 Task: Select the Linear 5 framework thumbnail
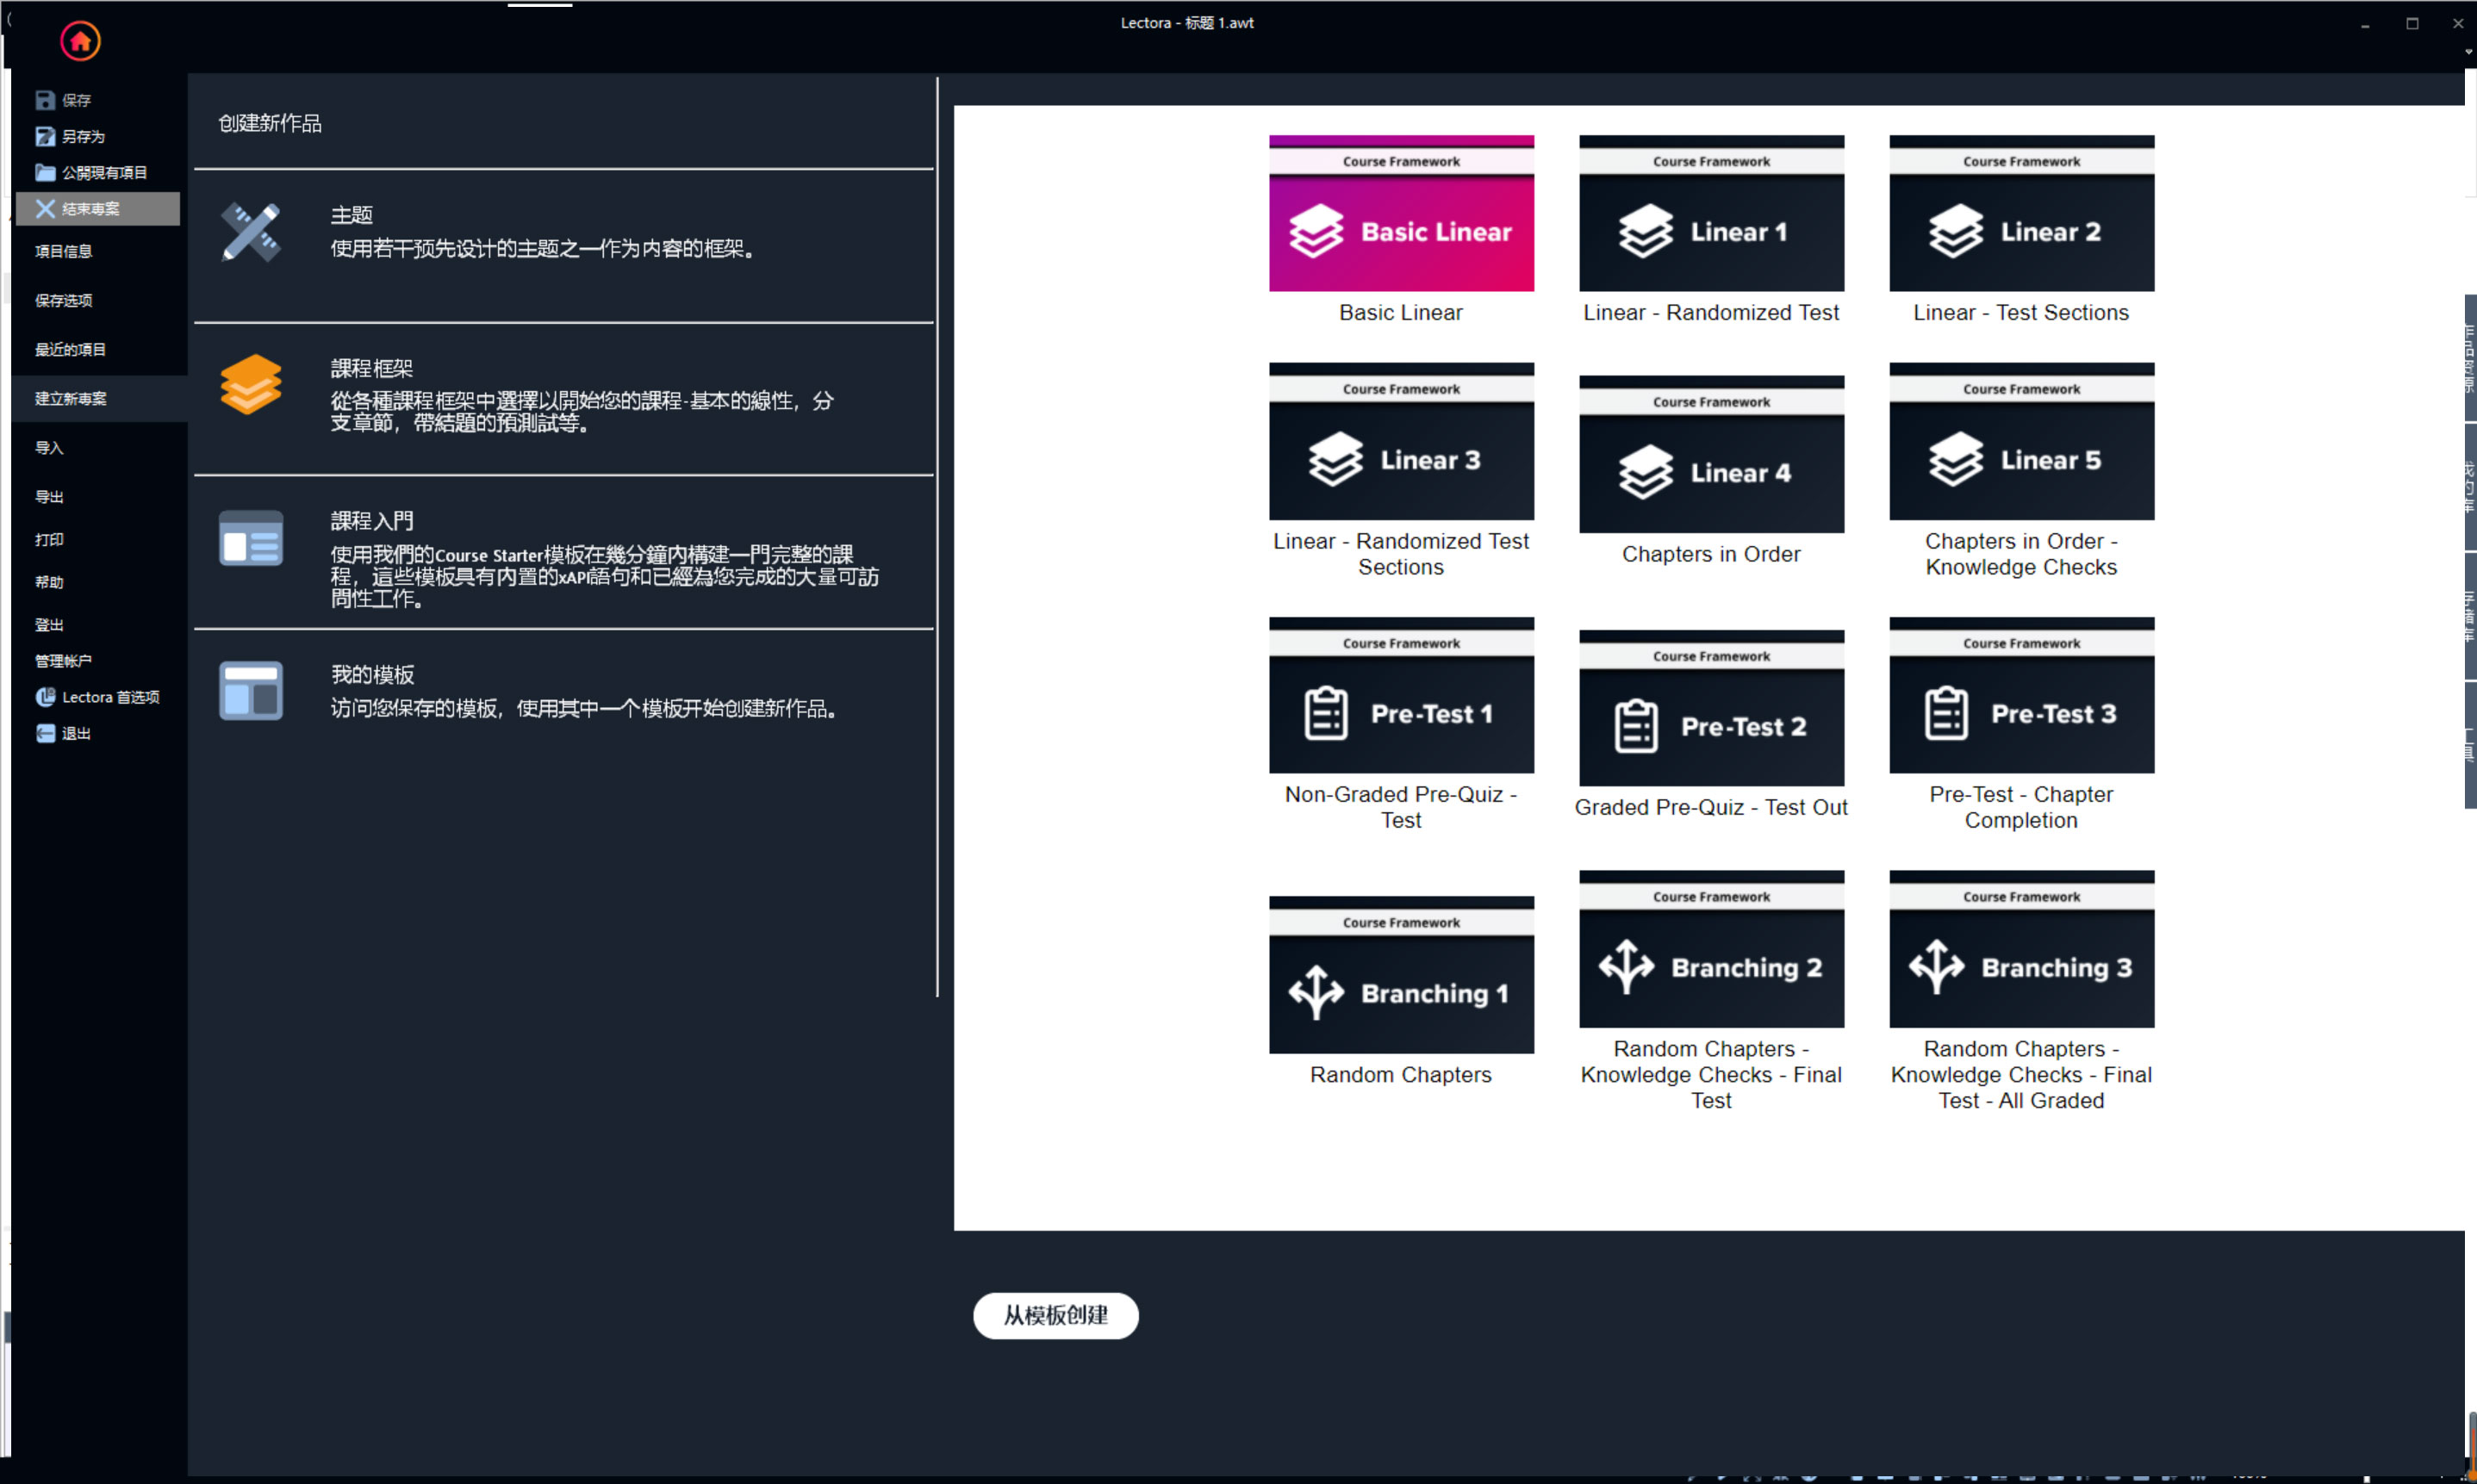[x=2021, y=441]
